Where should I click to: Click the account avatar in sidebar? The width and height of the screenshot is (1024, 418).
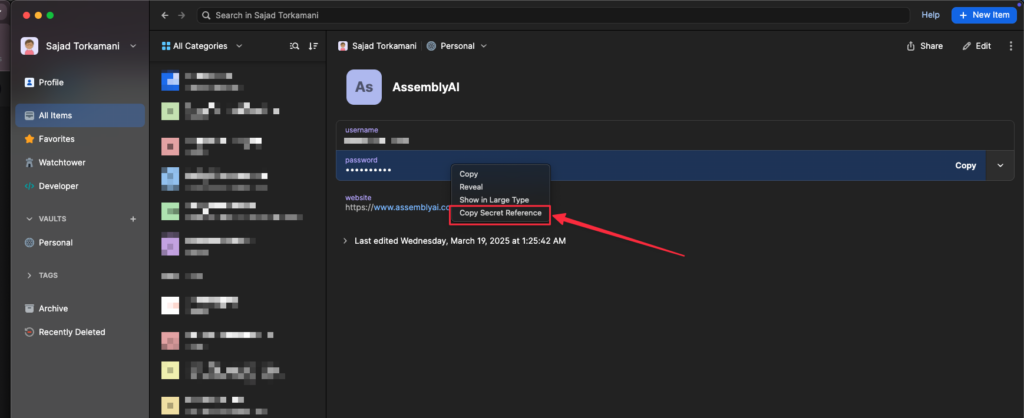29,46
